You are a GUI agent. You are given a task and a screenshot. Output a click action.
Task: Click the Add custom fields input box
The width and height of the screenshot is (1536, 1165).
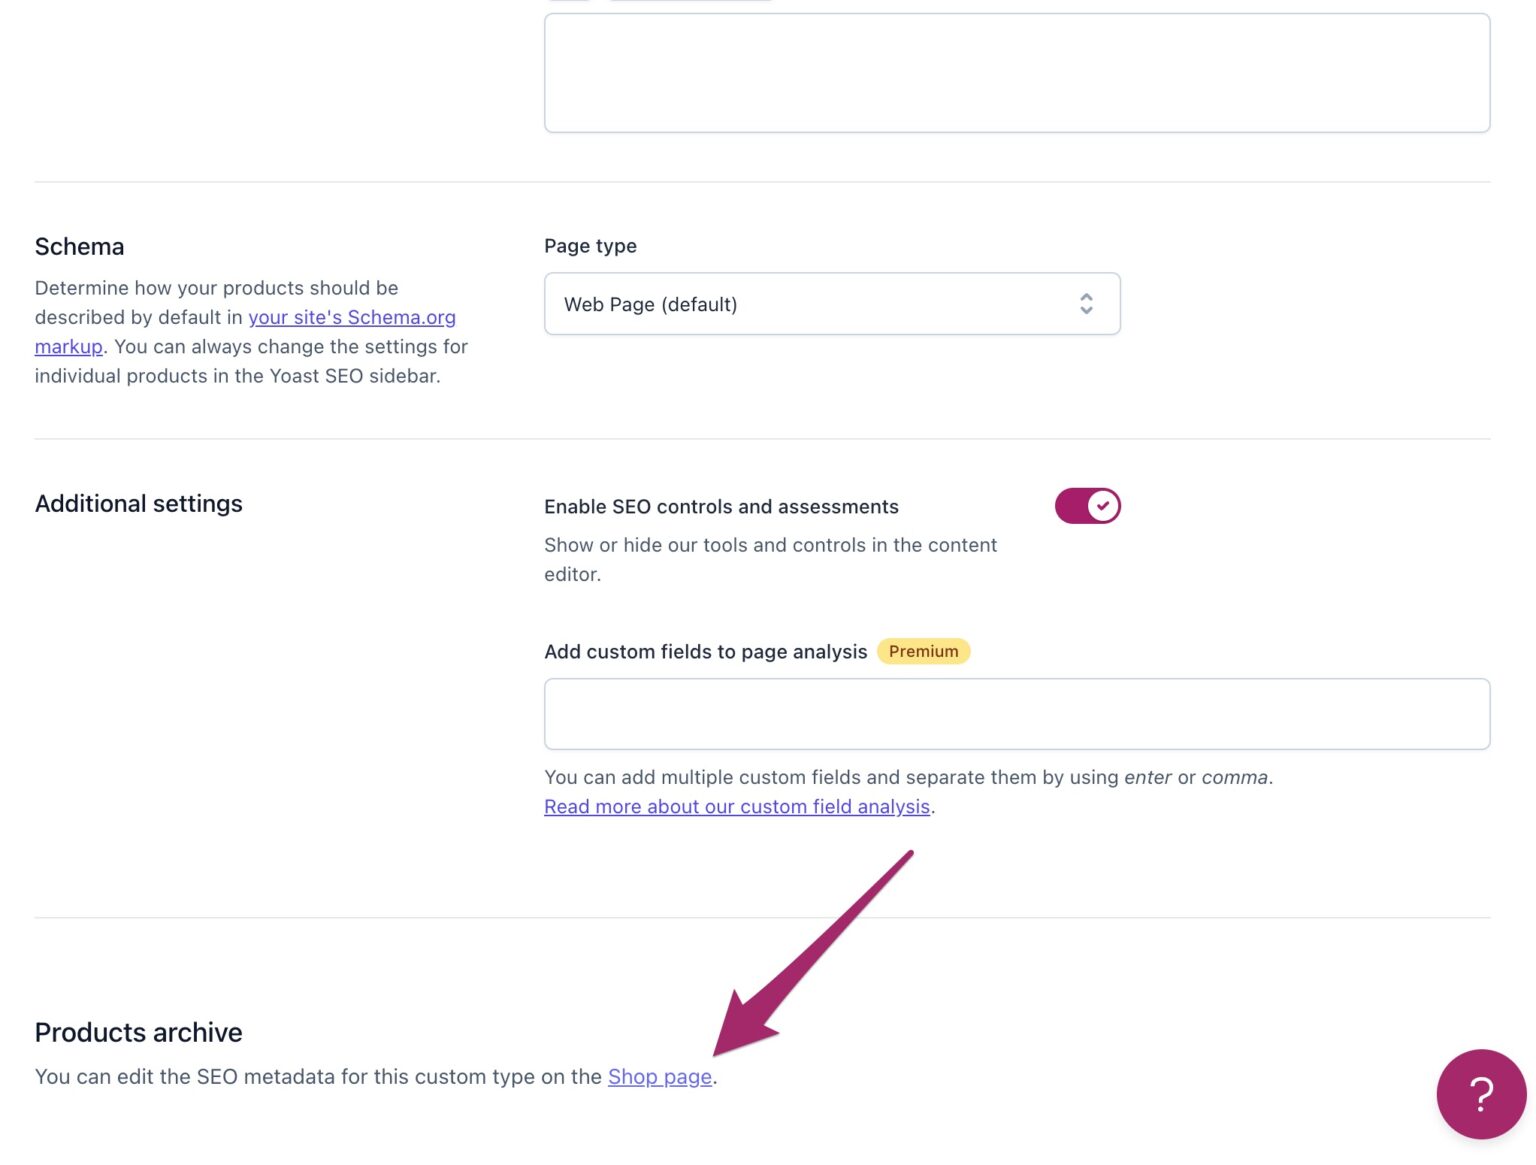tap(1016, 713)
